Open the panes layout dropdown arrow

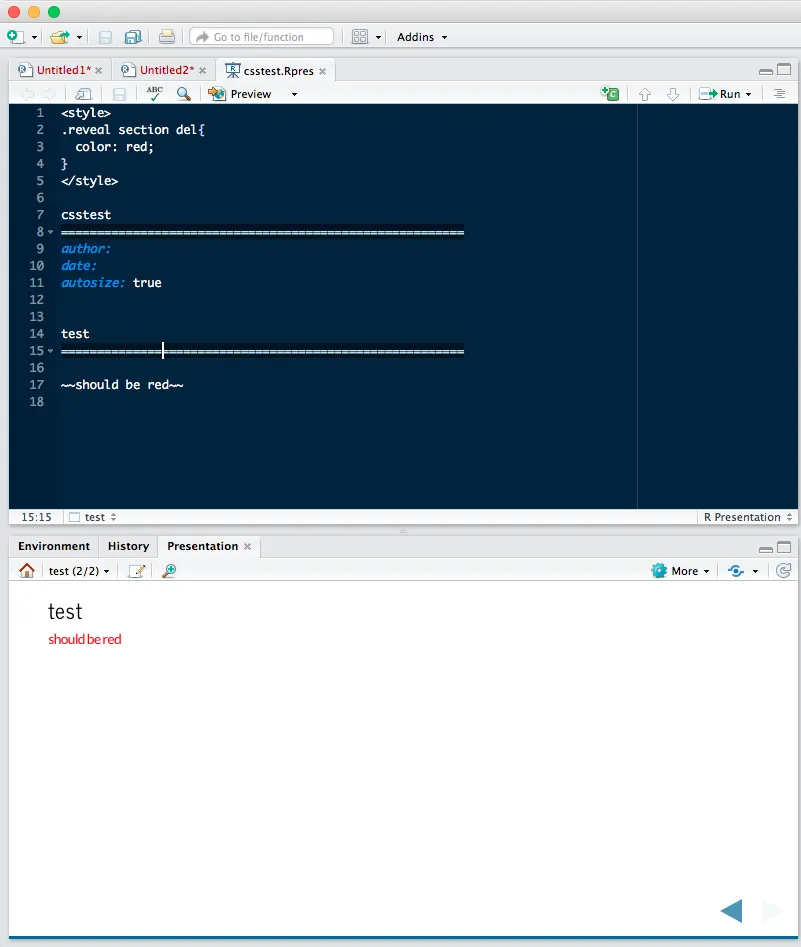click(x=379, y=37)
